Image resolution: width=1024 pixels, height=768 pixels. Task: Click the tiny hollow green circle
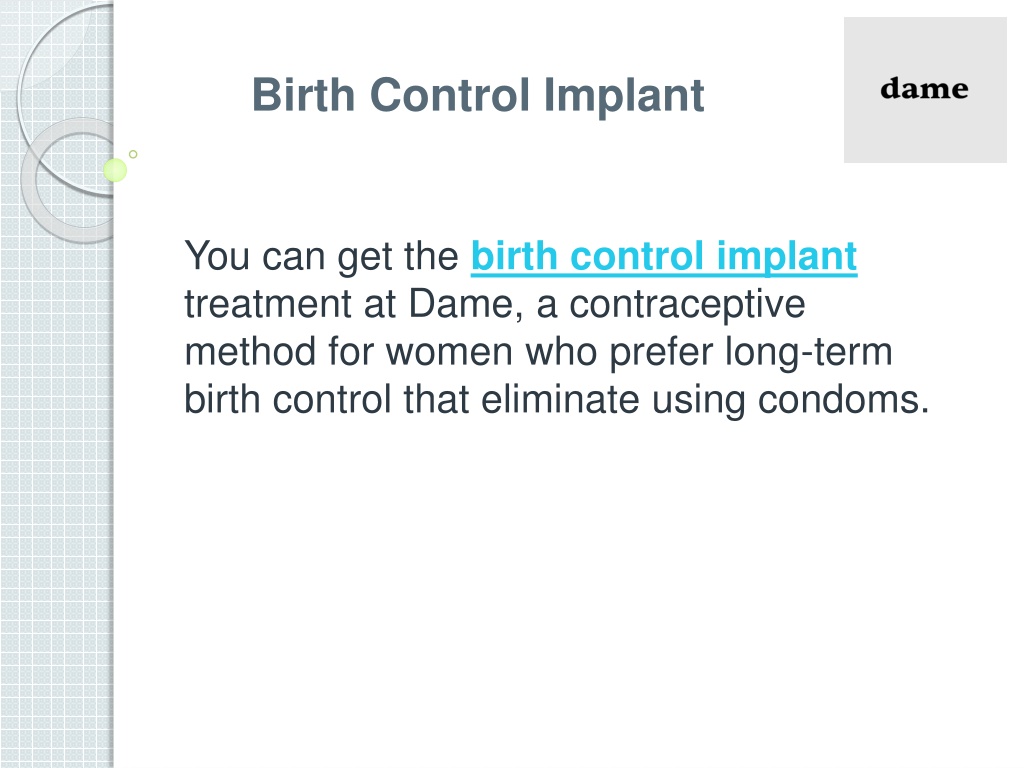[x=133, y=154]
